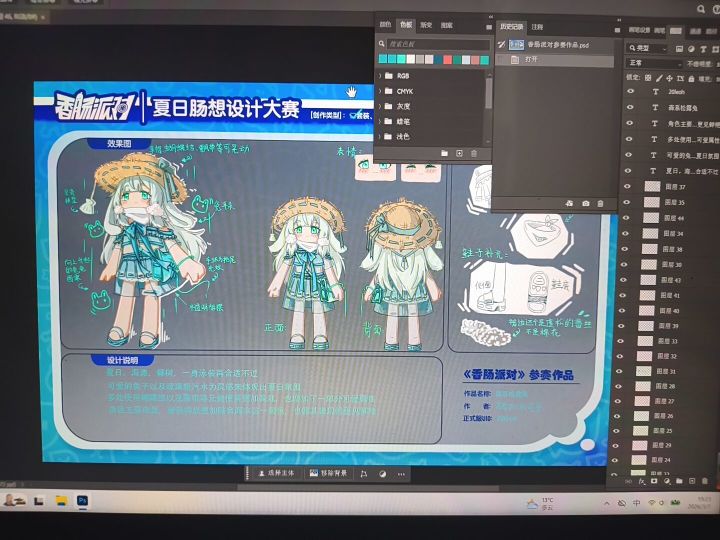Open the Swatches panel flyout menu
This screenshot has width=720, height=540.
pos(489,28)
